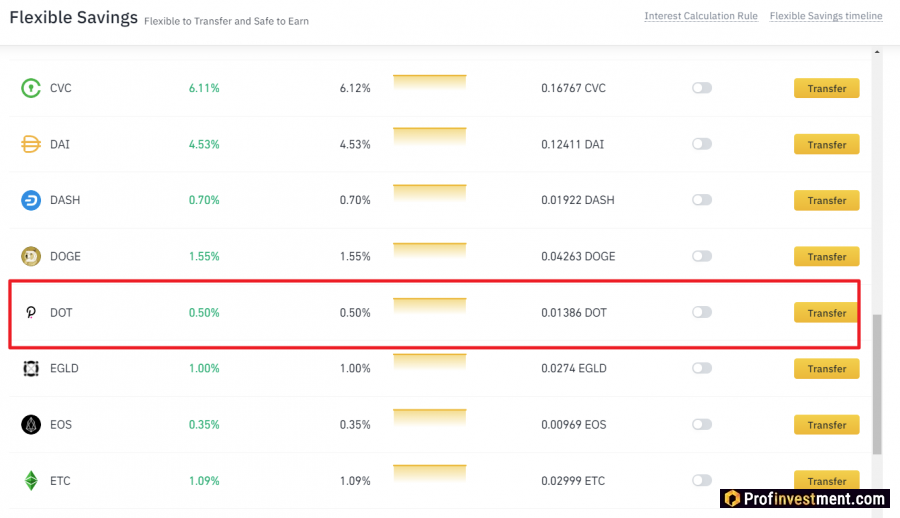This screenshot has width=900, height=518.
Task: Toggle auto transfer for DOT
Action: click(x=701, y=312)
